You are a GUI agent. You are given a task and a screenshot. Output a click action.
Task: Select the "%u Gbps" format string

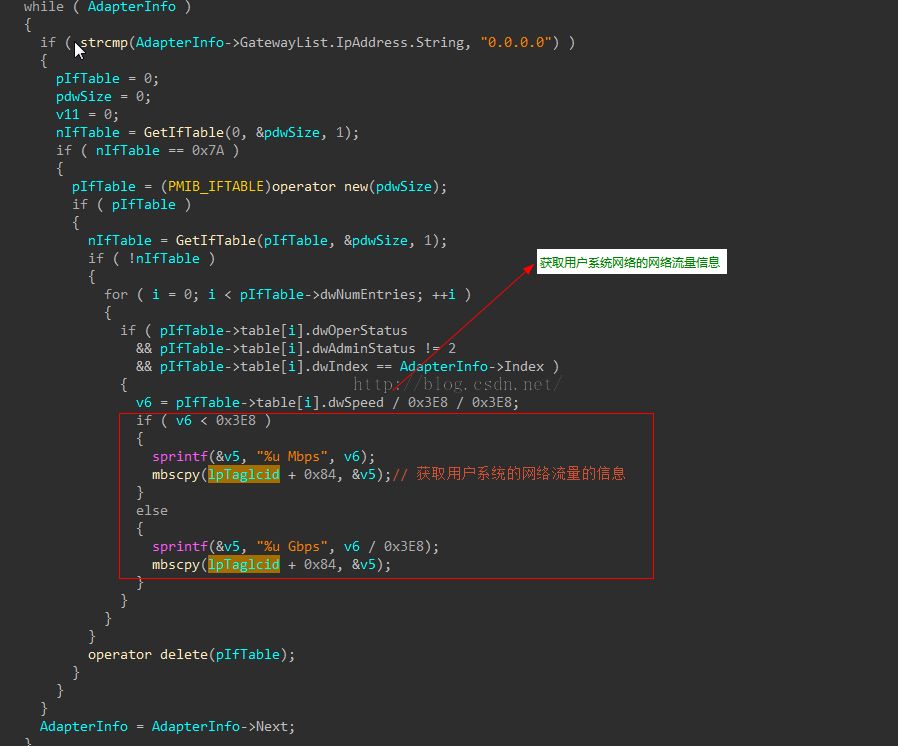[x=292, y=546]
